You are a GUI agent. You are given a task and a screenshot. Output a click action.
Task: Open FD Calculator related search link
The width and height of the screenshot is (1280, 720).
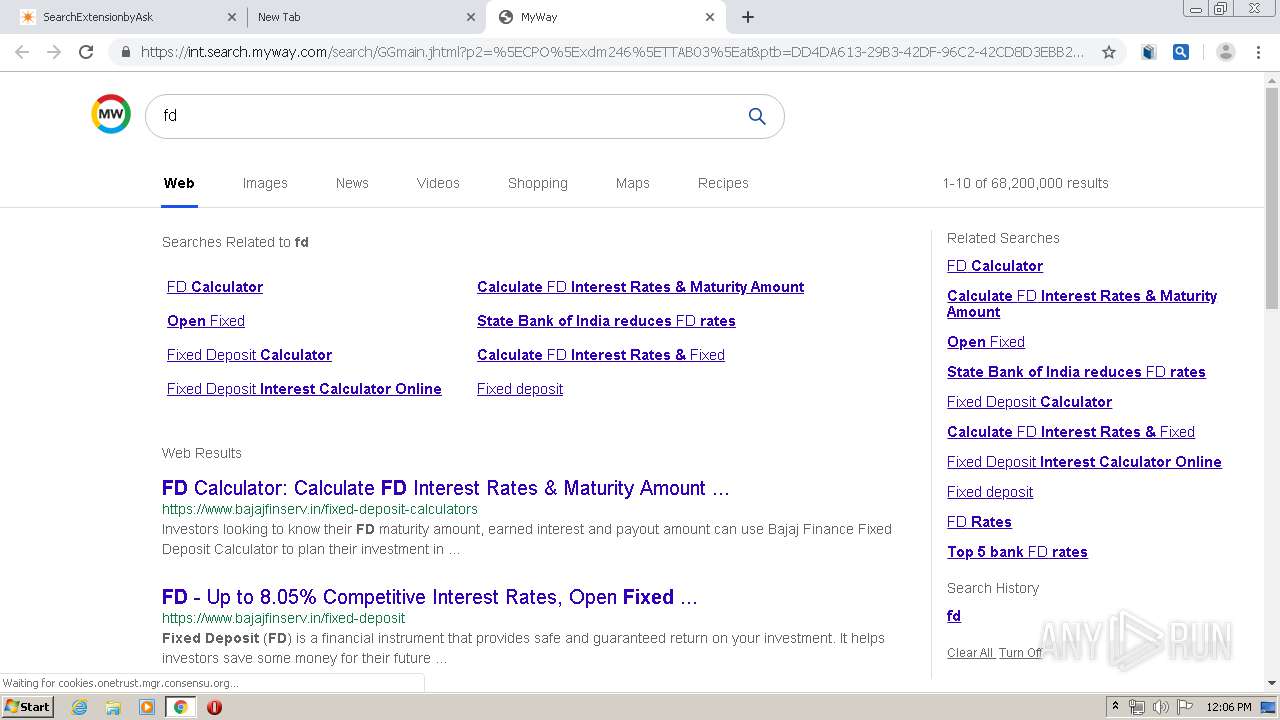click(x=215, y=287)
